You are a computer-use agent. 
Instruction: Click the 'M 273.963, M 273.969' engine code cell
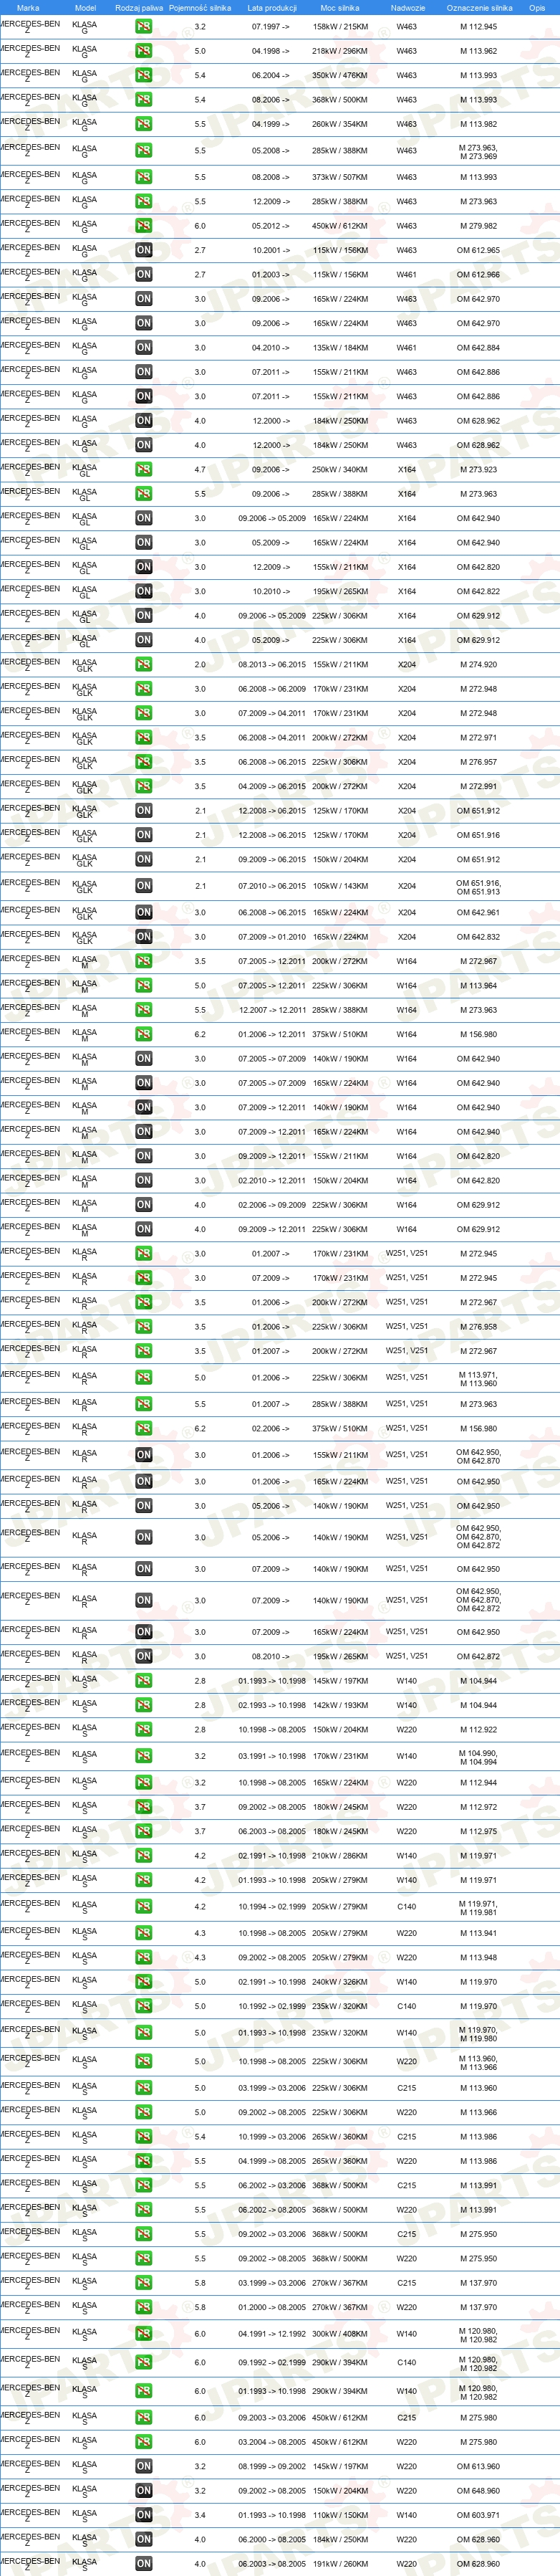pyautogui.click(x=478, y=152)
